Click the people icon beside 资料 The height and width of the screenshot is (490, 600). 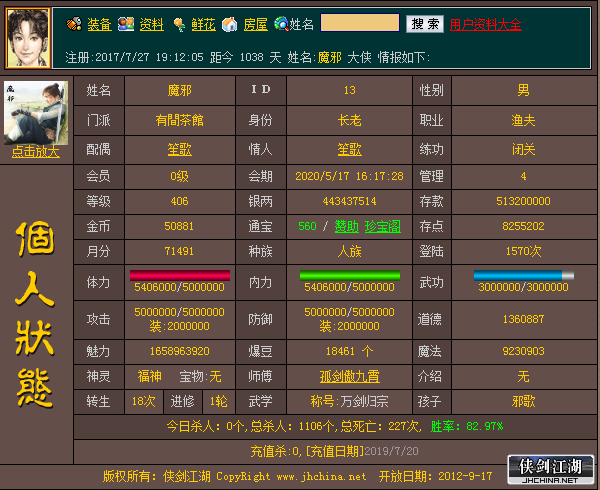(x=126, y=24)
